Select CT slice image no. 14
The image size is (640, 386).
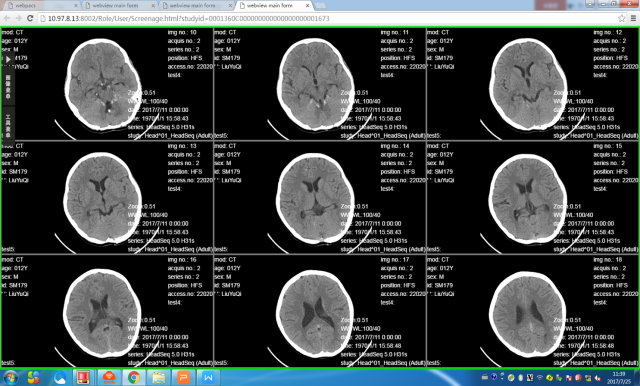tap(320, 197)
